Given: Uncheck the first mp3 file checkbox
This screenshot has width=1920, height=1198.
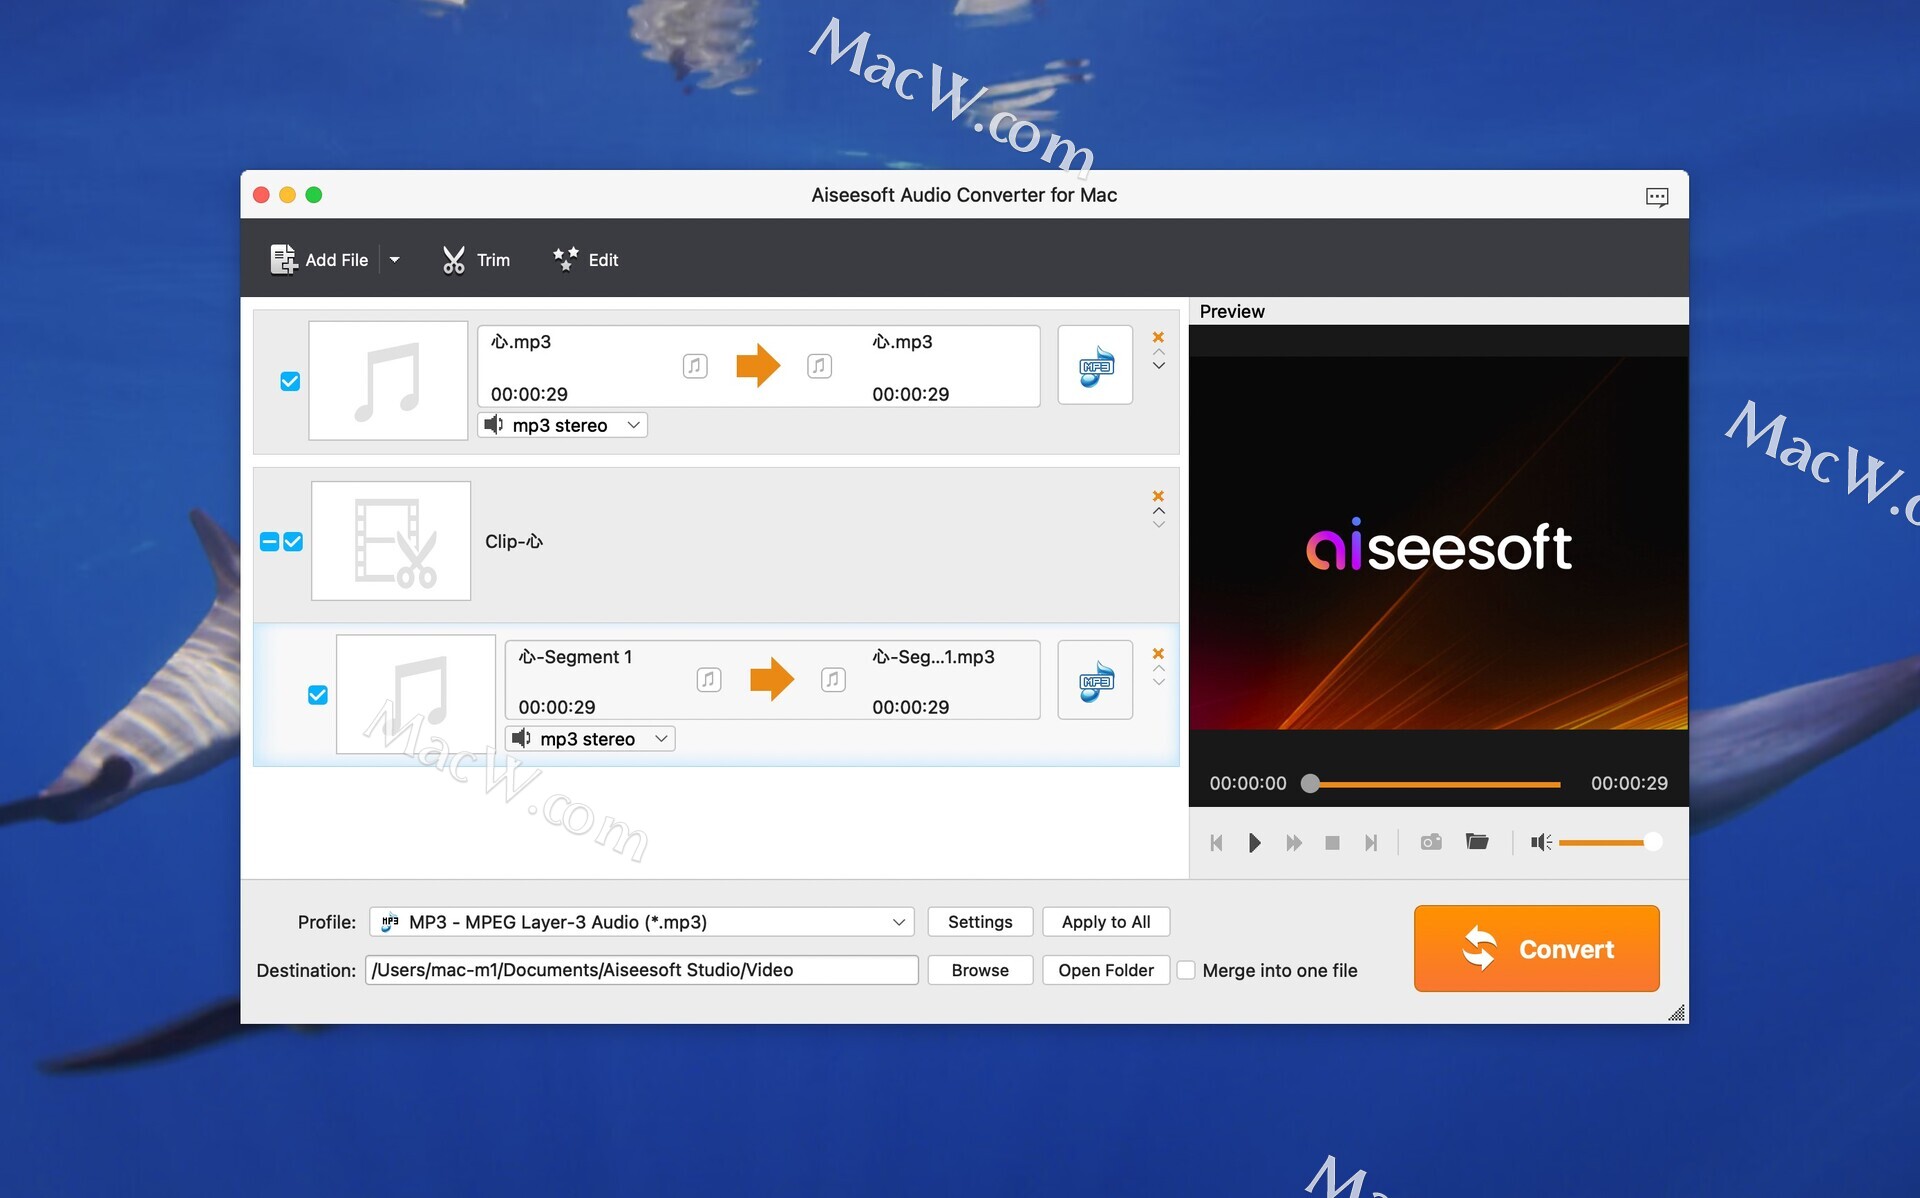Looking at the screenshot, I should tap(290, 381).
